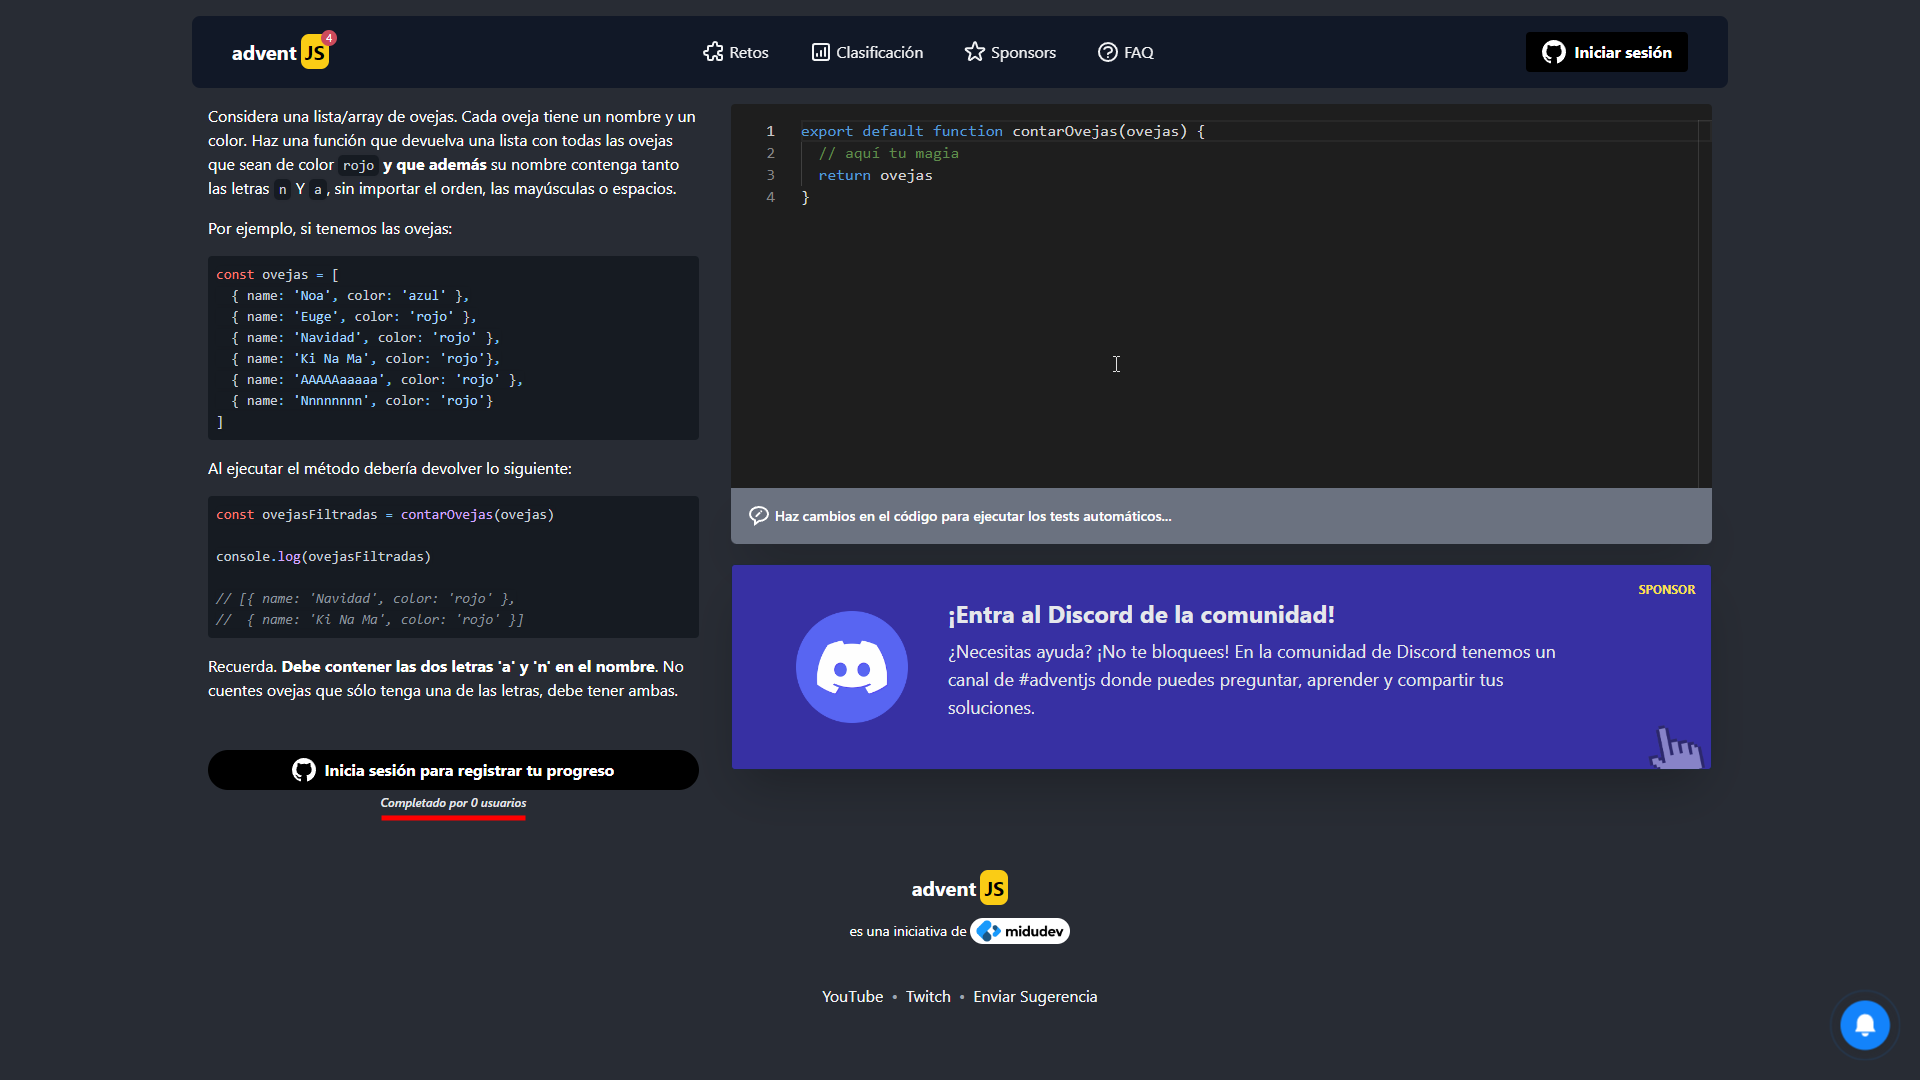Open the Sponsors page
1920x1080 pixels.
[1023, 52]
